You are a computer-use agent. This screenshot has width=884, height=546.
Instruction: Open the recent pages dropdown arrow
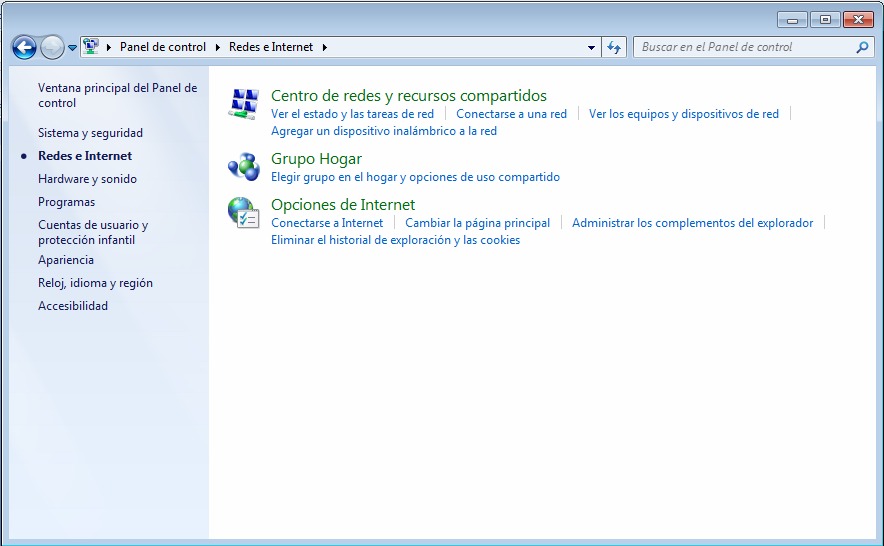point(72,48)
